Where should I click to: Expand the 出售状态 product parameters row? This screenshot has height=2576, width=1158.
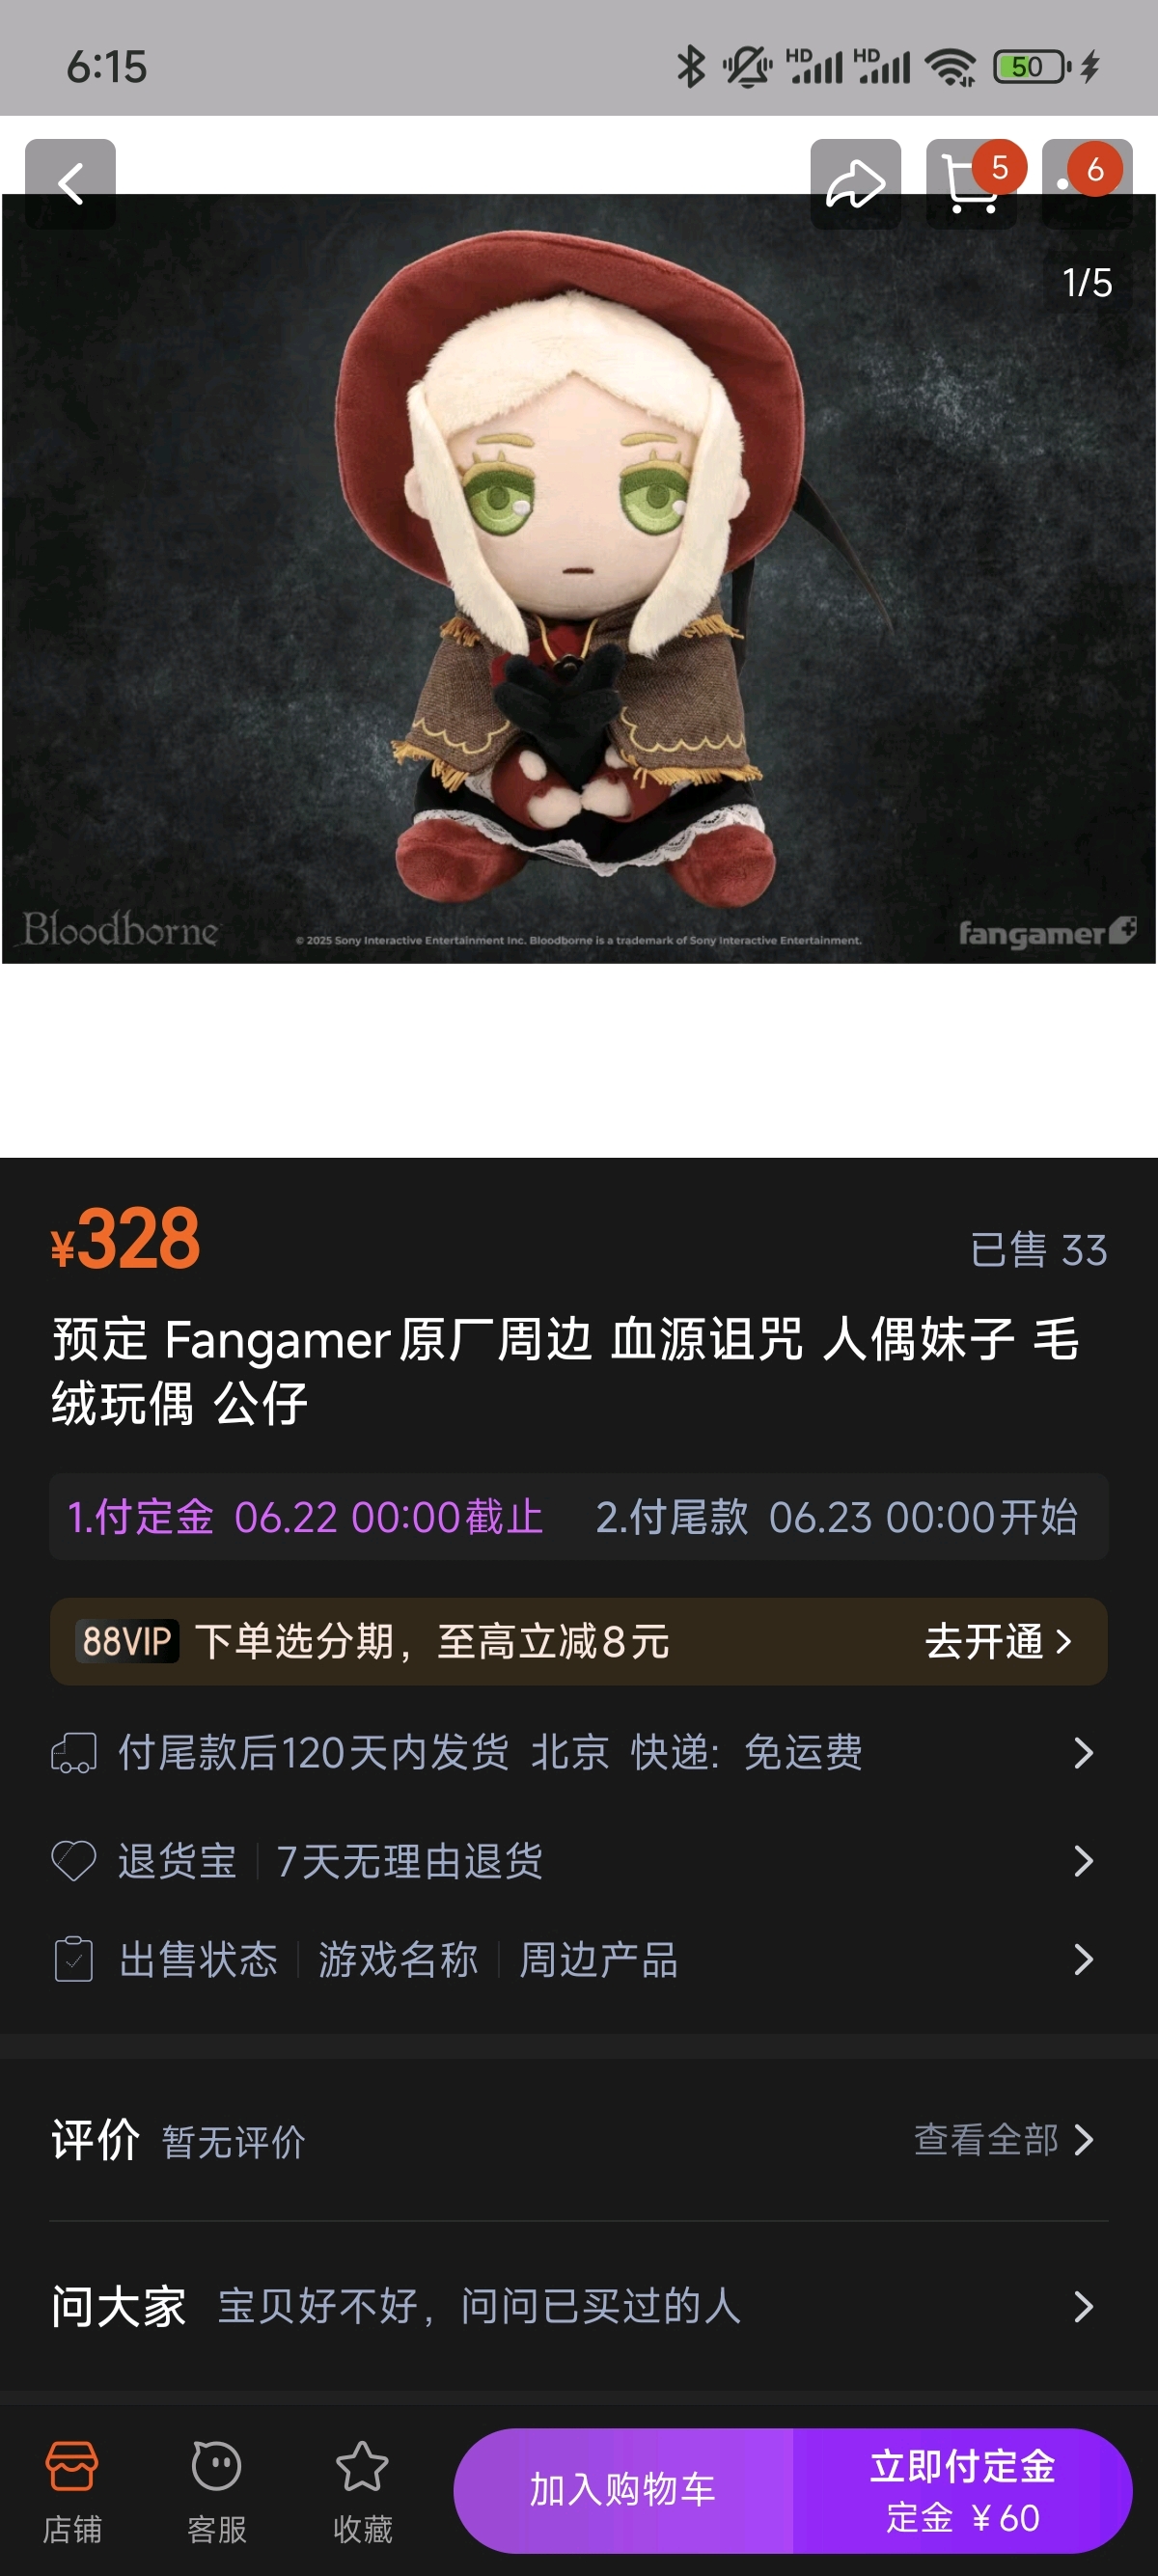pyautogui.click(x=579, y=1959)
